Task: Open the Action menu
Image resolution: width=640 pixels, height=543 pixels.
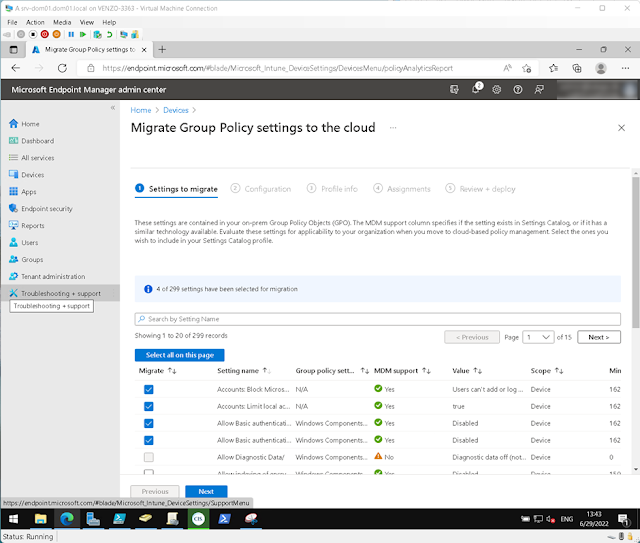Action: [35, 22]
